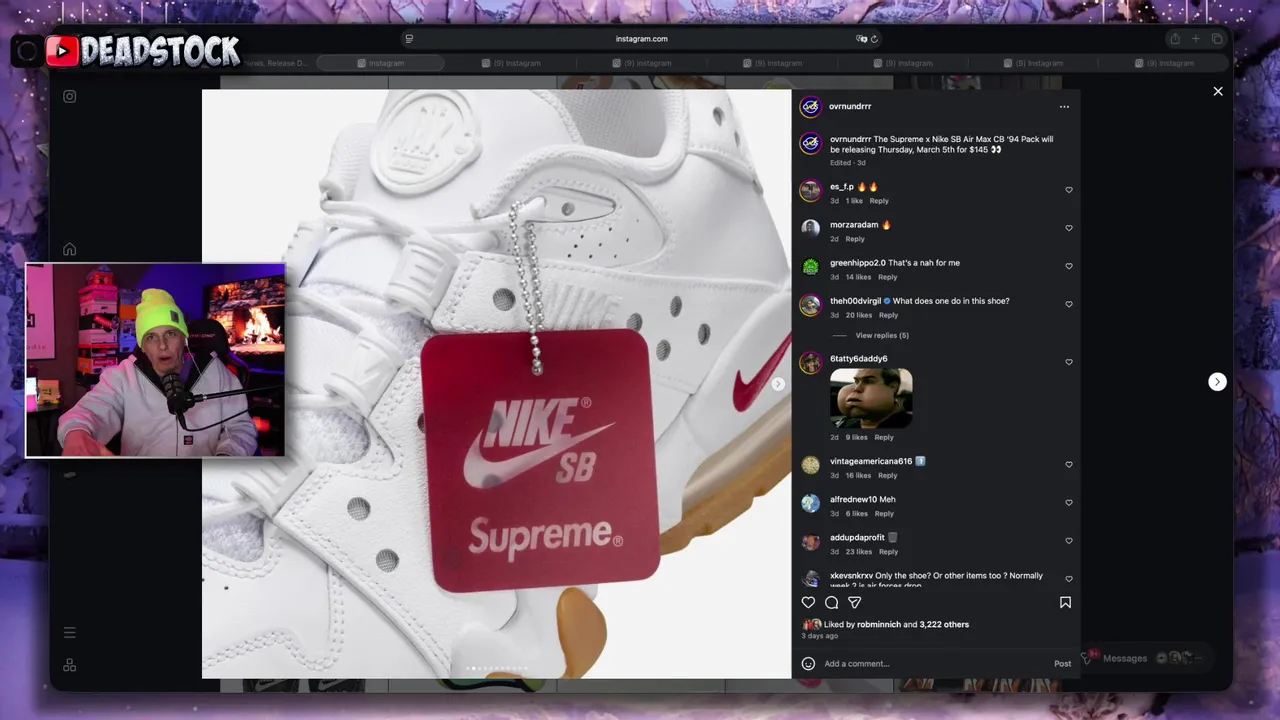Screen dimensions: 1280x720
Task: Open emoji picker in comment box
Action: [x=808, y=663]
